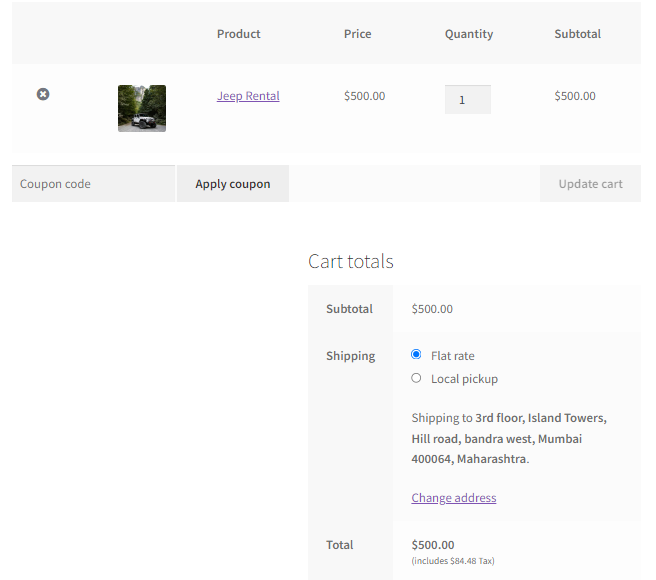Image resolution: width=656 pixels, height=580 pixels.
Task: Open the Change address link
Action: [454, 498]
